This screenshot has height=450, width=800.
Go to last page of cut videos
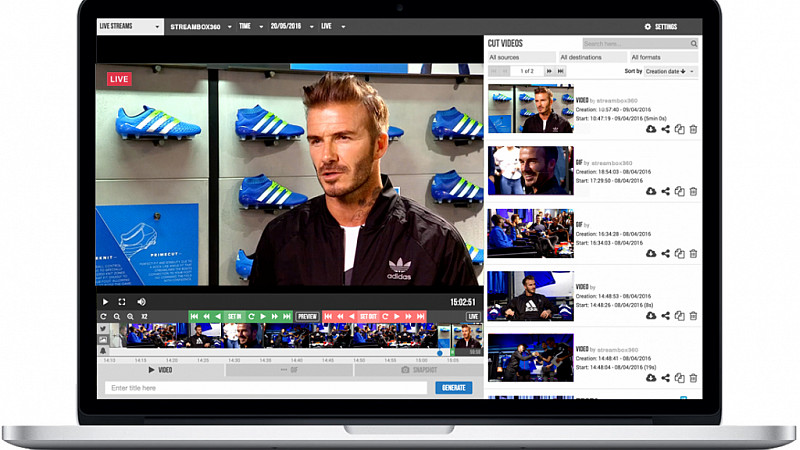click(x=560, y=71)
